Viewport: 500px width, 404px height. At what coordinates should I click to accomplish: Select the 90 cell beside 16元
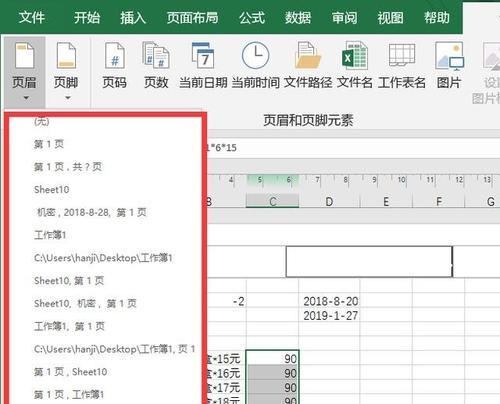tap(273, 373)
